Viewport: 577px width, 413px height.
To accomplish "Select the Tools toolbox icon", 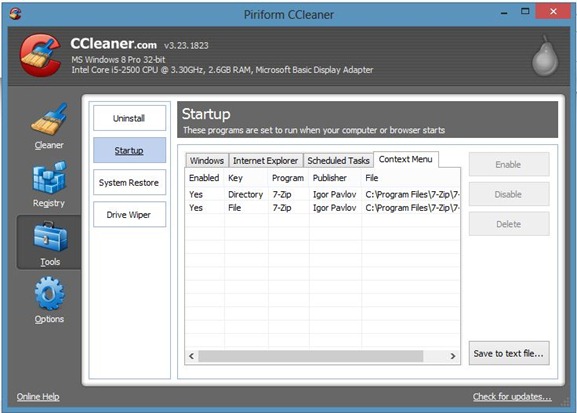I will click(50, 236).
